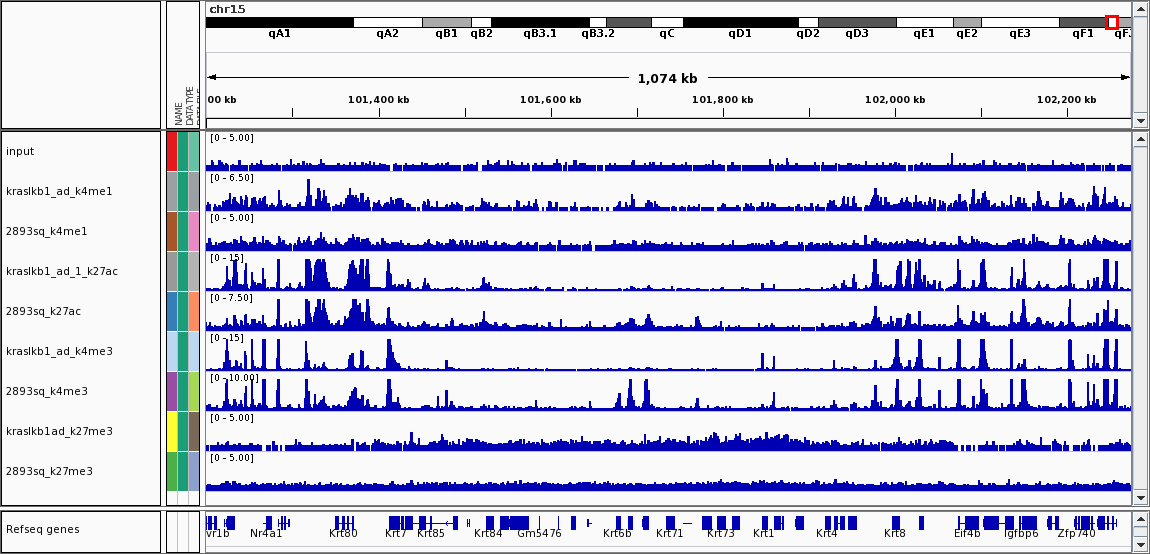The width and height of the screenshot is (1150, 554).
Task: Click the Refseq genes panel scroll-down arrow
Action: [1141, 545]
